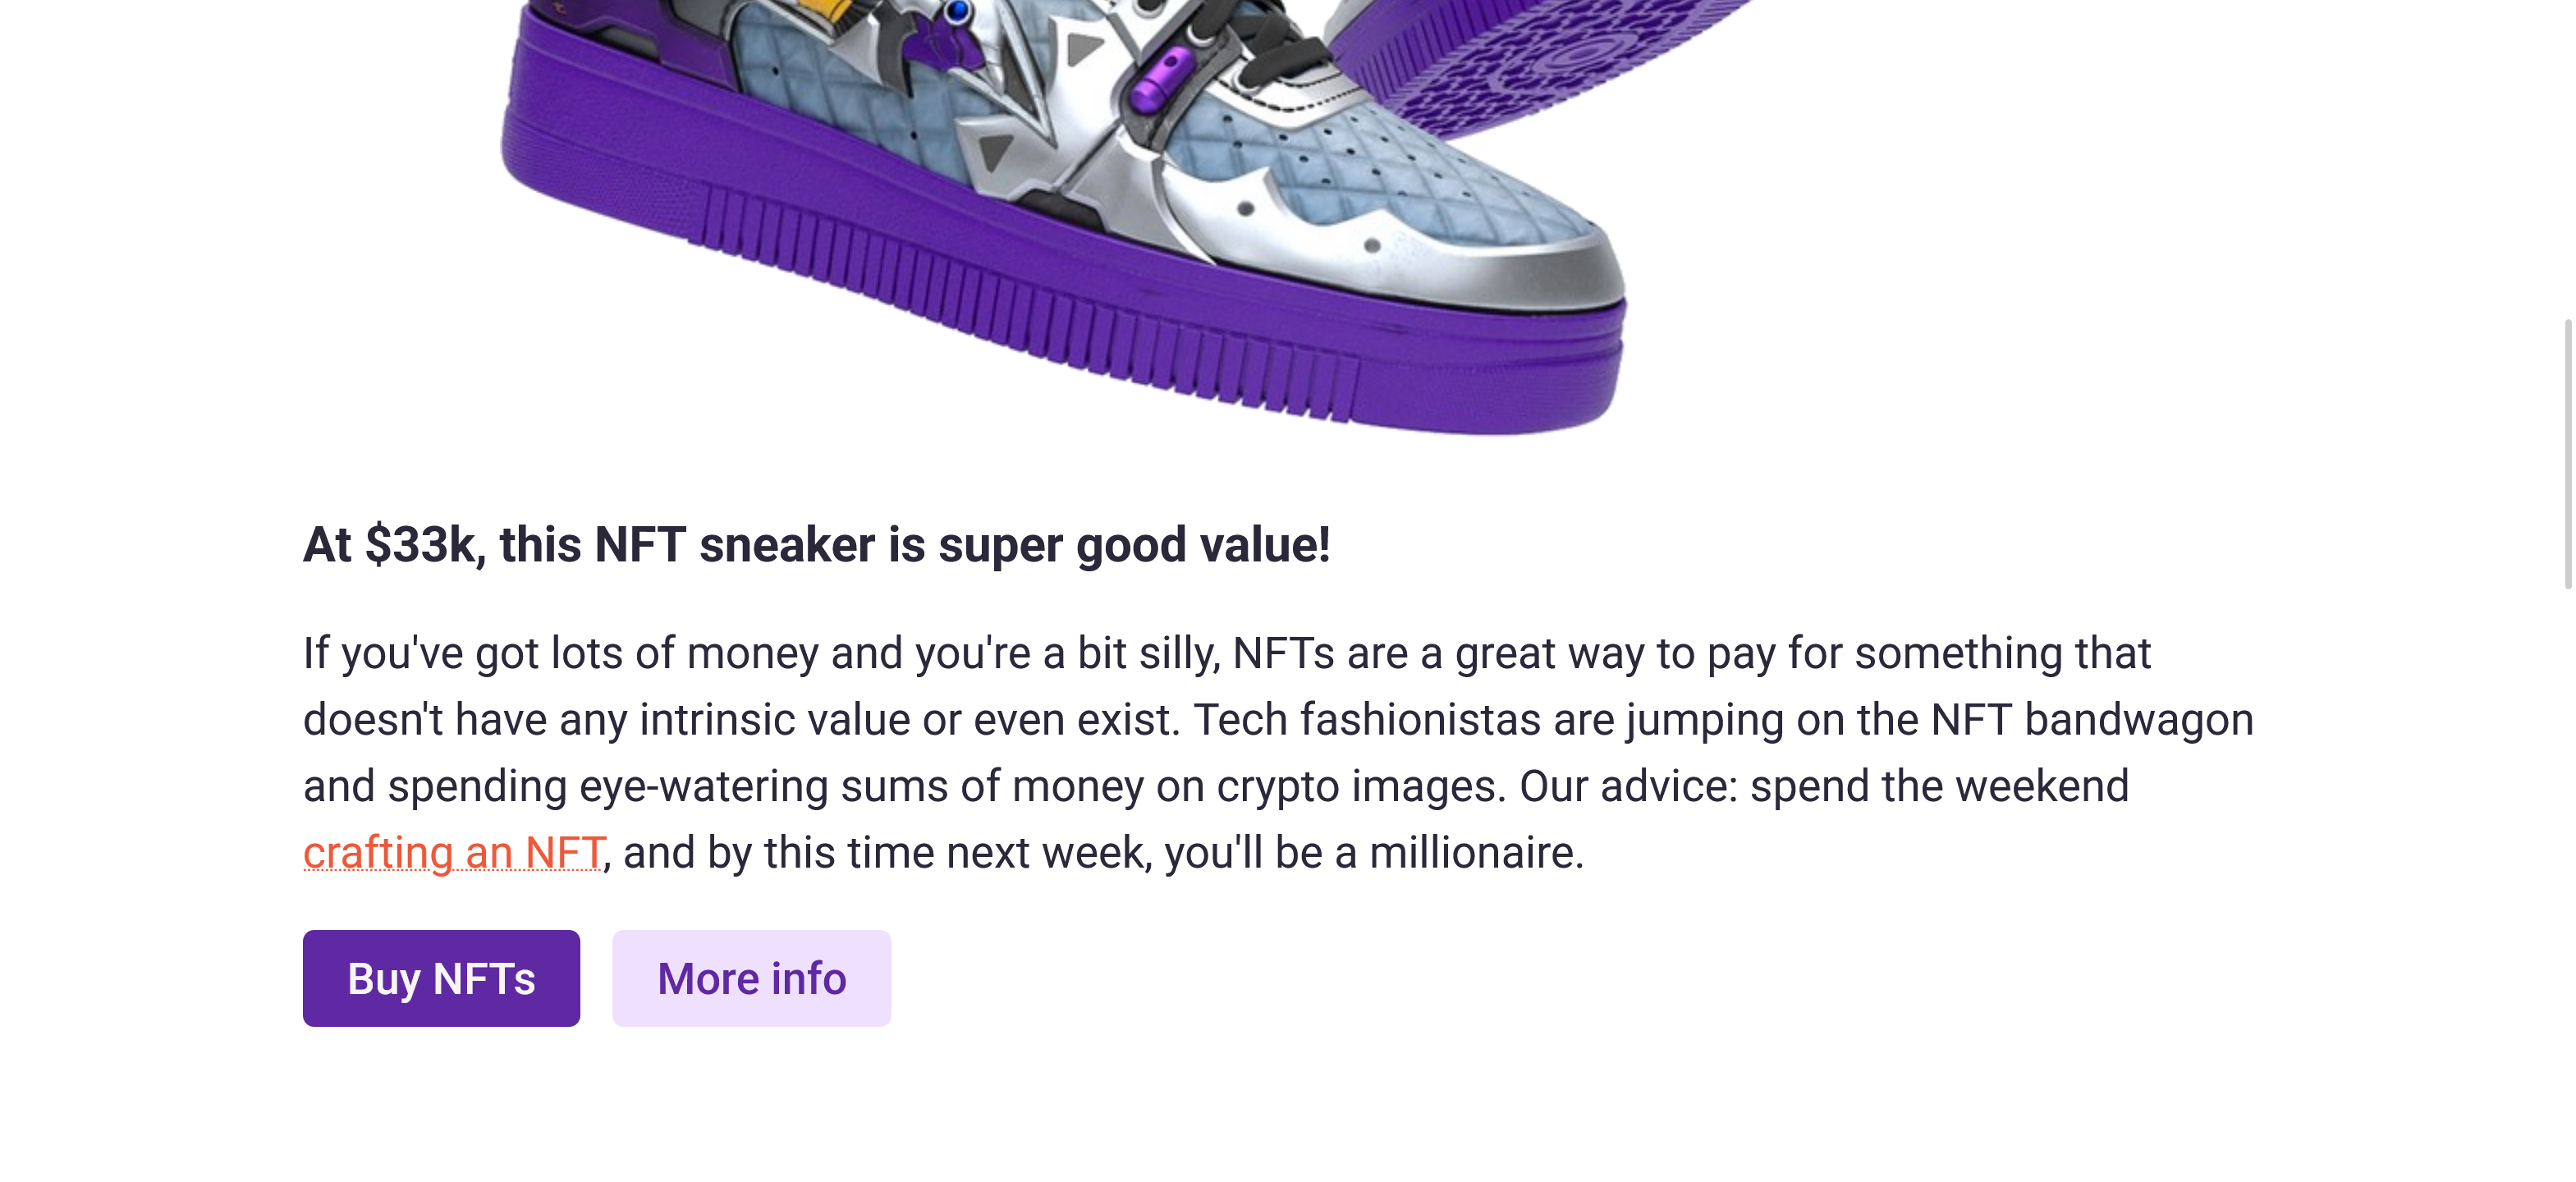Click the "$33k" text in the heading
Image resolution: width=2576 pixels, height=1182 pixels.
[x=420, y=546]
